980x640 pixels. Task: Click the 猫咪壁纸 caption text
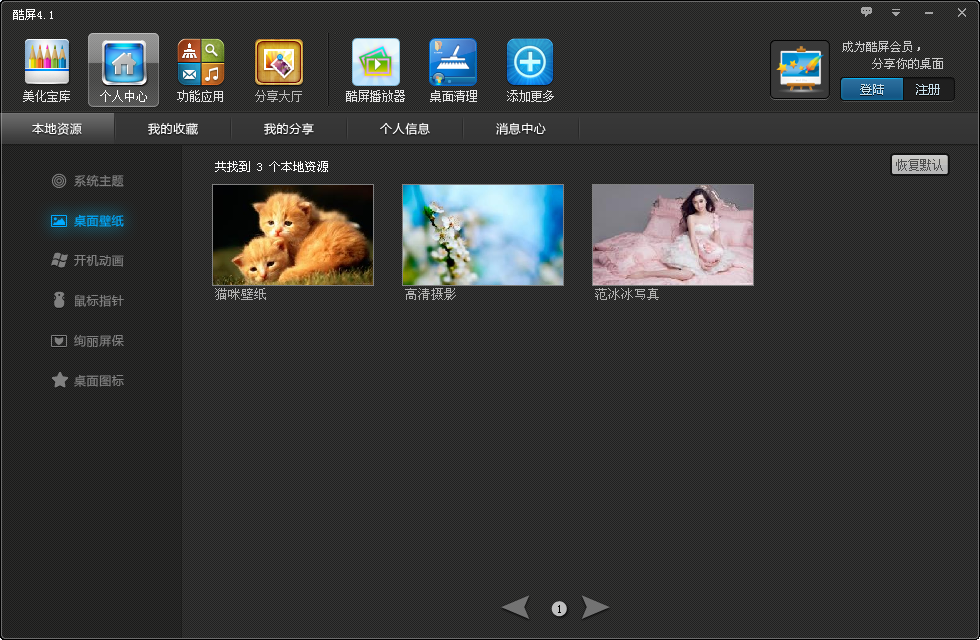tap(241, 294)
